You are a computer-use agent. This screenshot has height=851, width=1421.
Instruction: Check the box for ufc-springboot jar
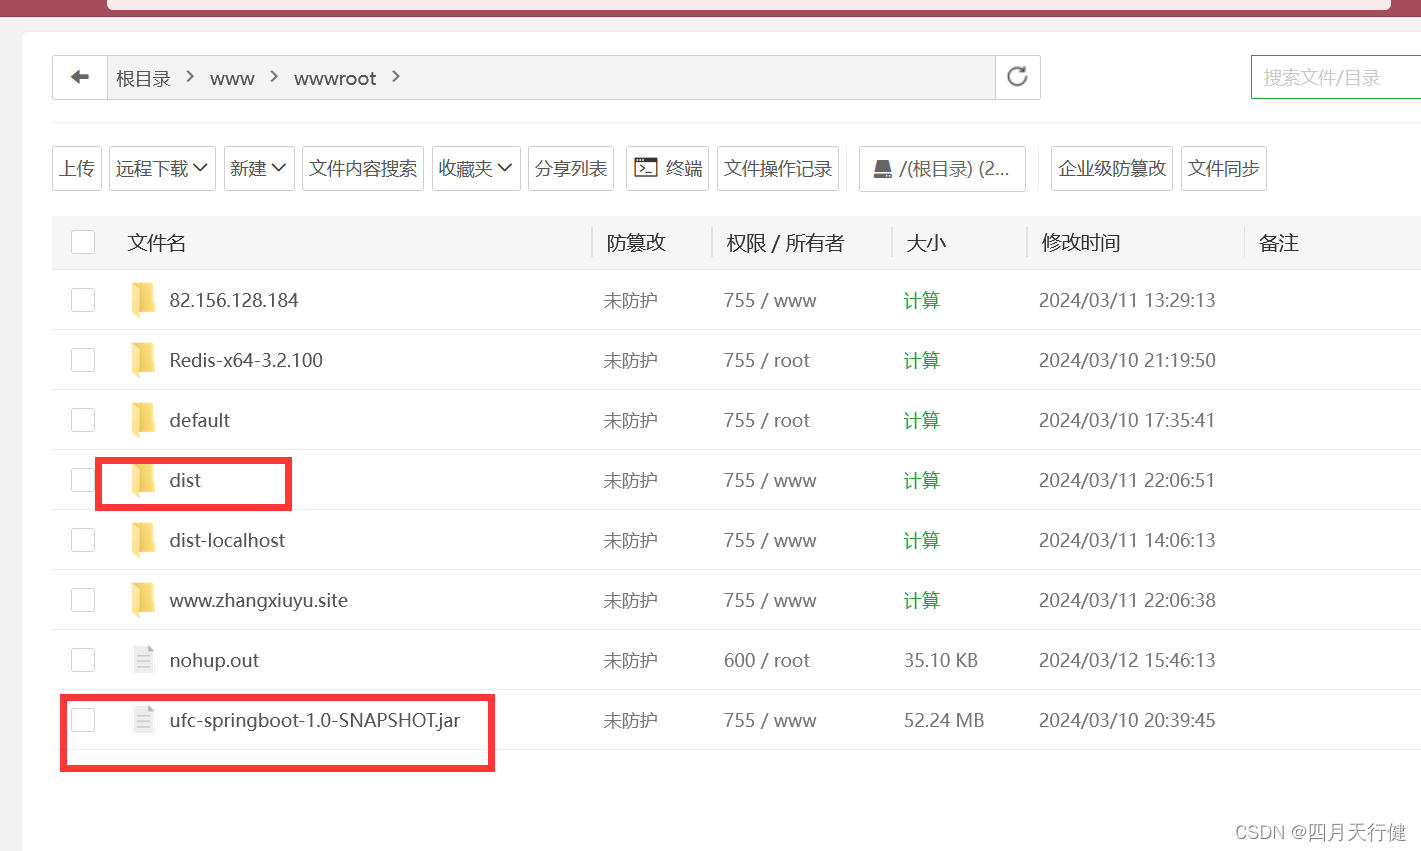[83, 720]
